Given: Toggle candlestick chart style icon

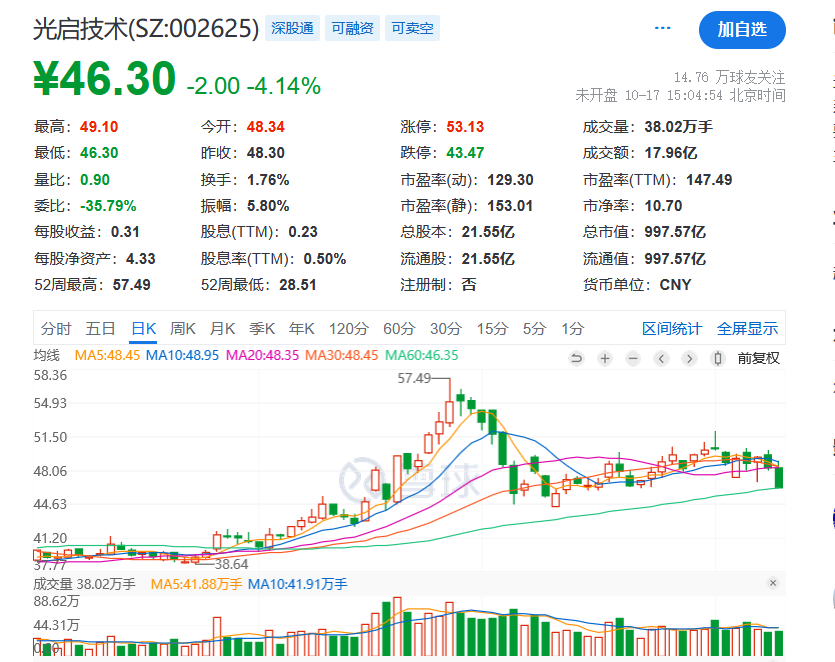Looking at the screenshot, I should coord(717,358).
